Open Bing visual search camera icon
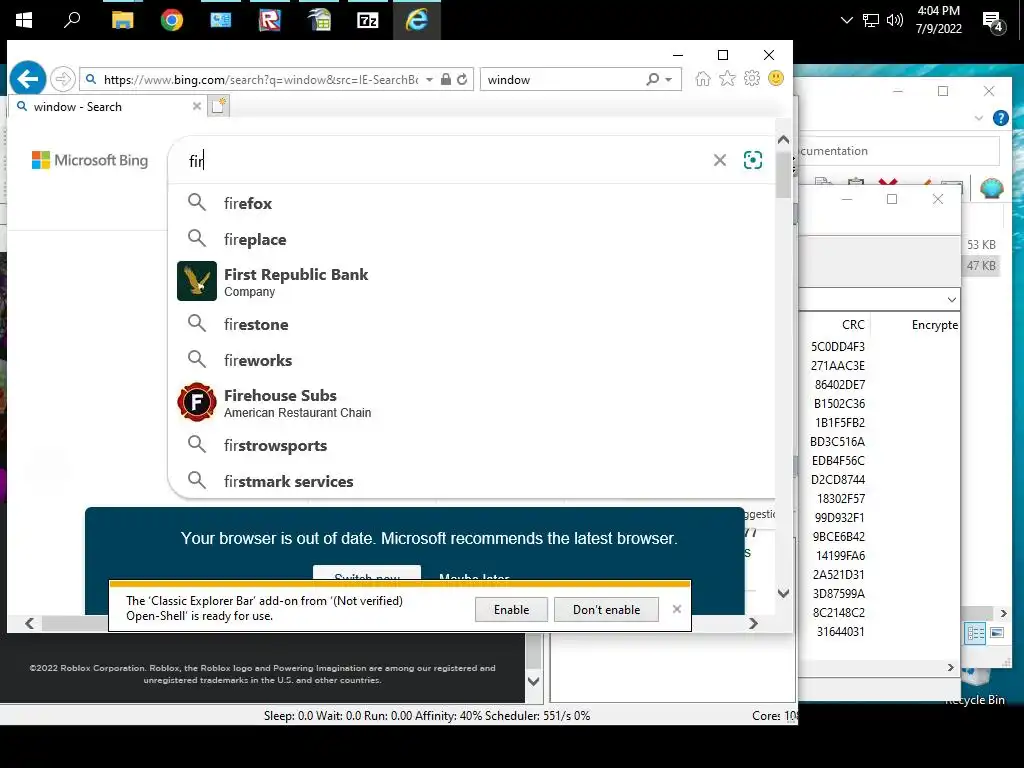 [x=753, y=160]
